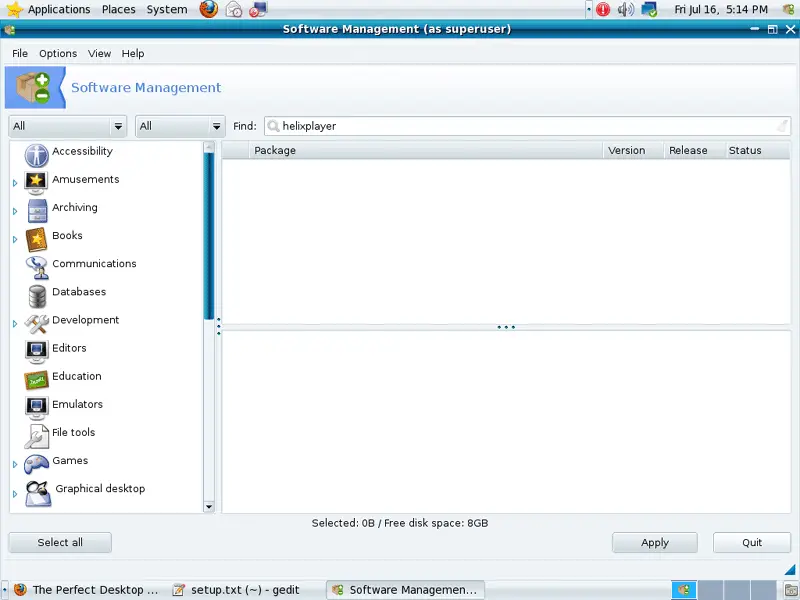800x600 pixels.
Task: Switch to the first workspace in the pager
Action: (684, 590)
